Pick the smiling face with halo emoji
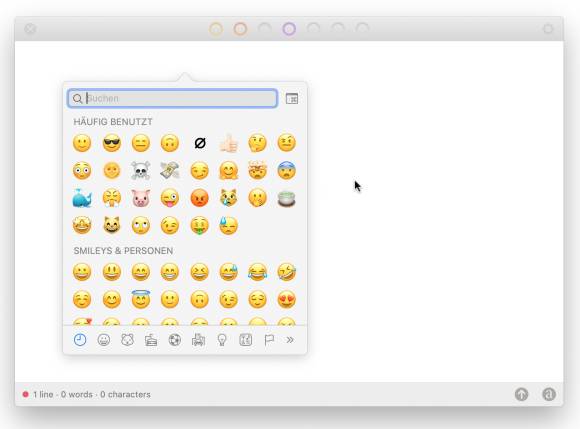580x429 pixels. click(x=141, y=299)
